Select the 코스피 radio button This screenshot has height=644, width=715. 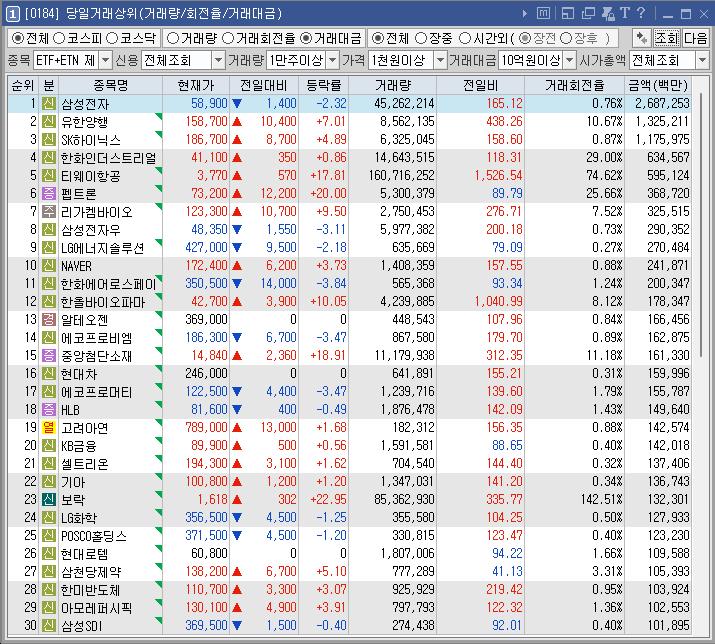coord(59,38)
